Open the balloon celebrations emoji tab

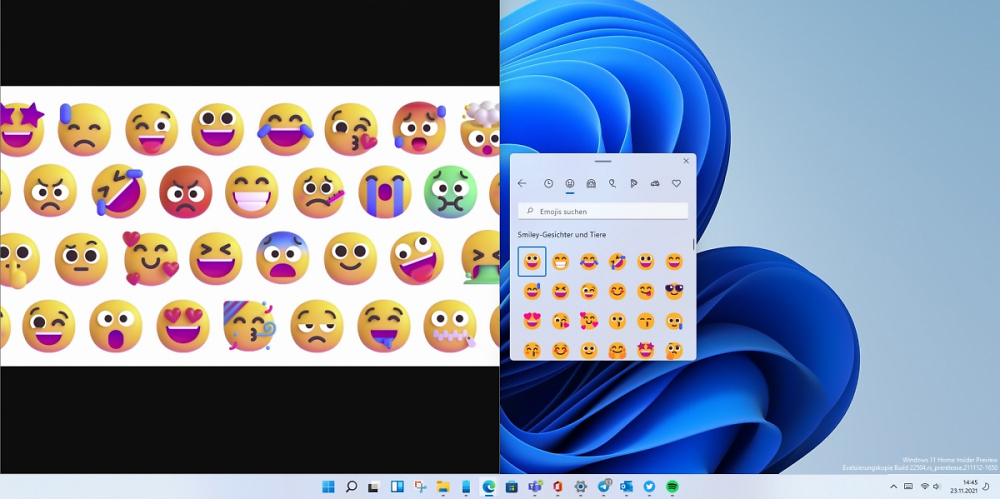612,184
